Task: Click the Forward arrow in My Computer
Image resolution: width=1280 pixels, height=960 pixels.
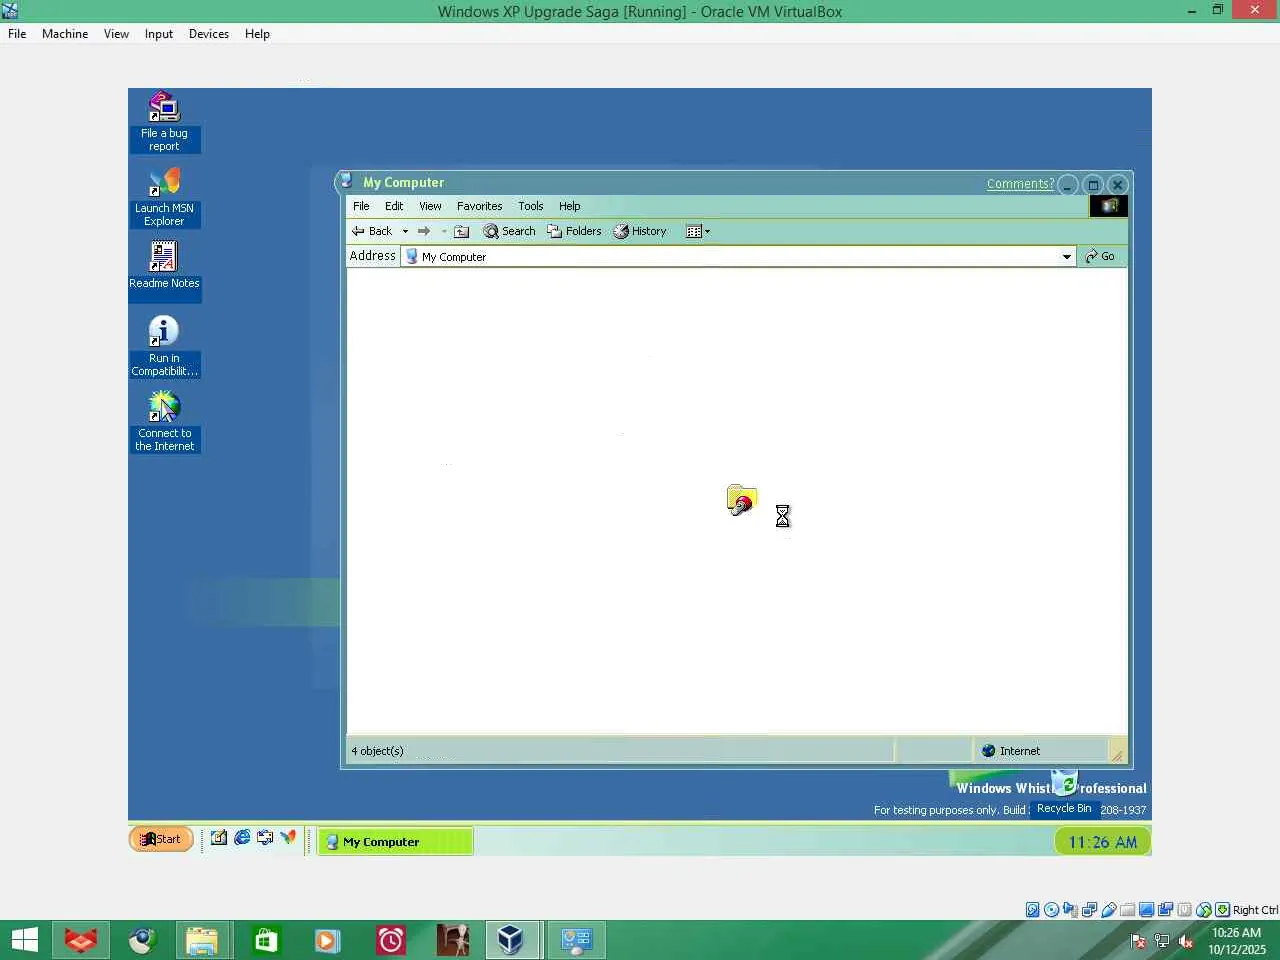Action: click(424, 231)
